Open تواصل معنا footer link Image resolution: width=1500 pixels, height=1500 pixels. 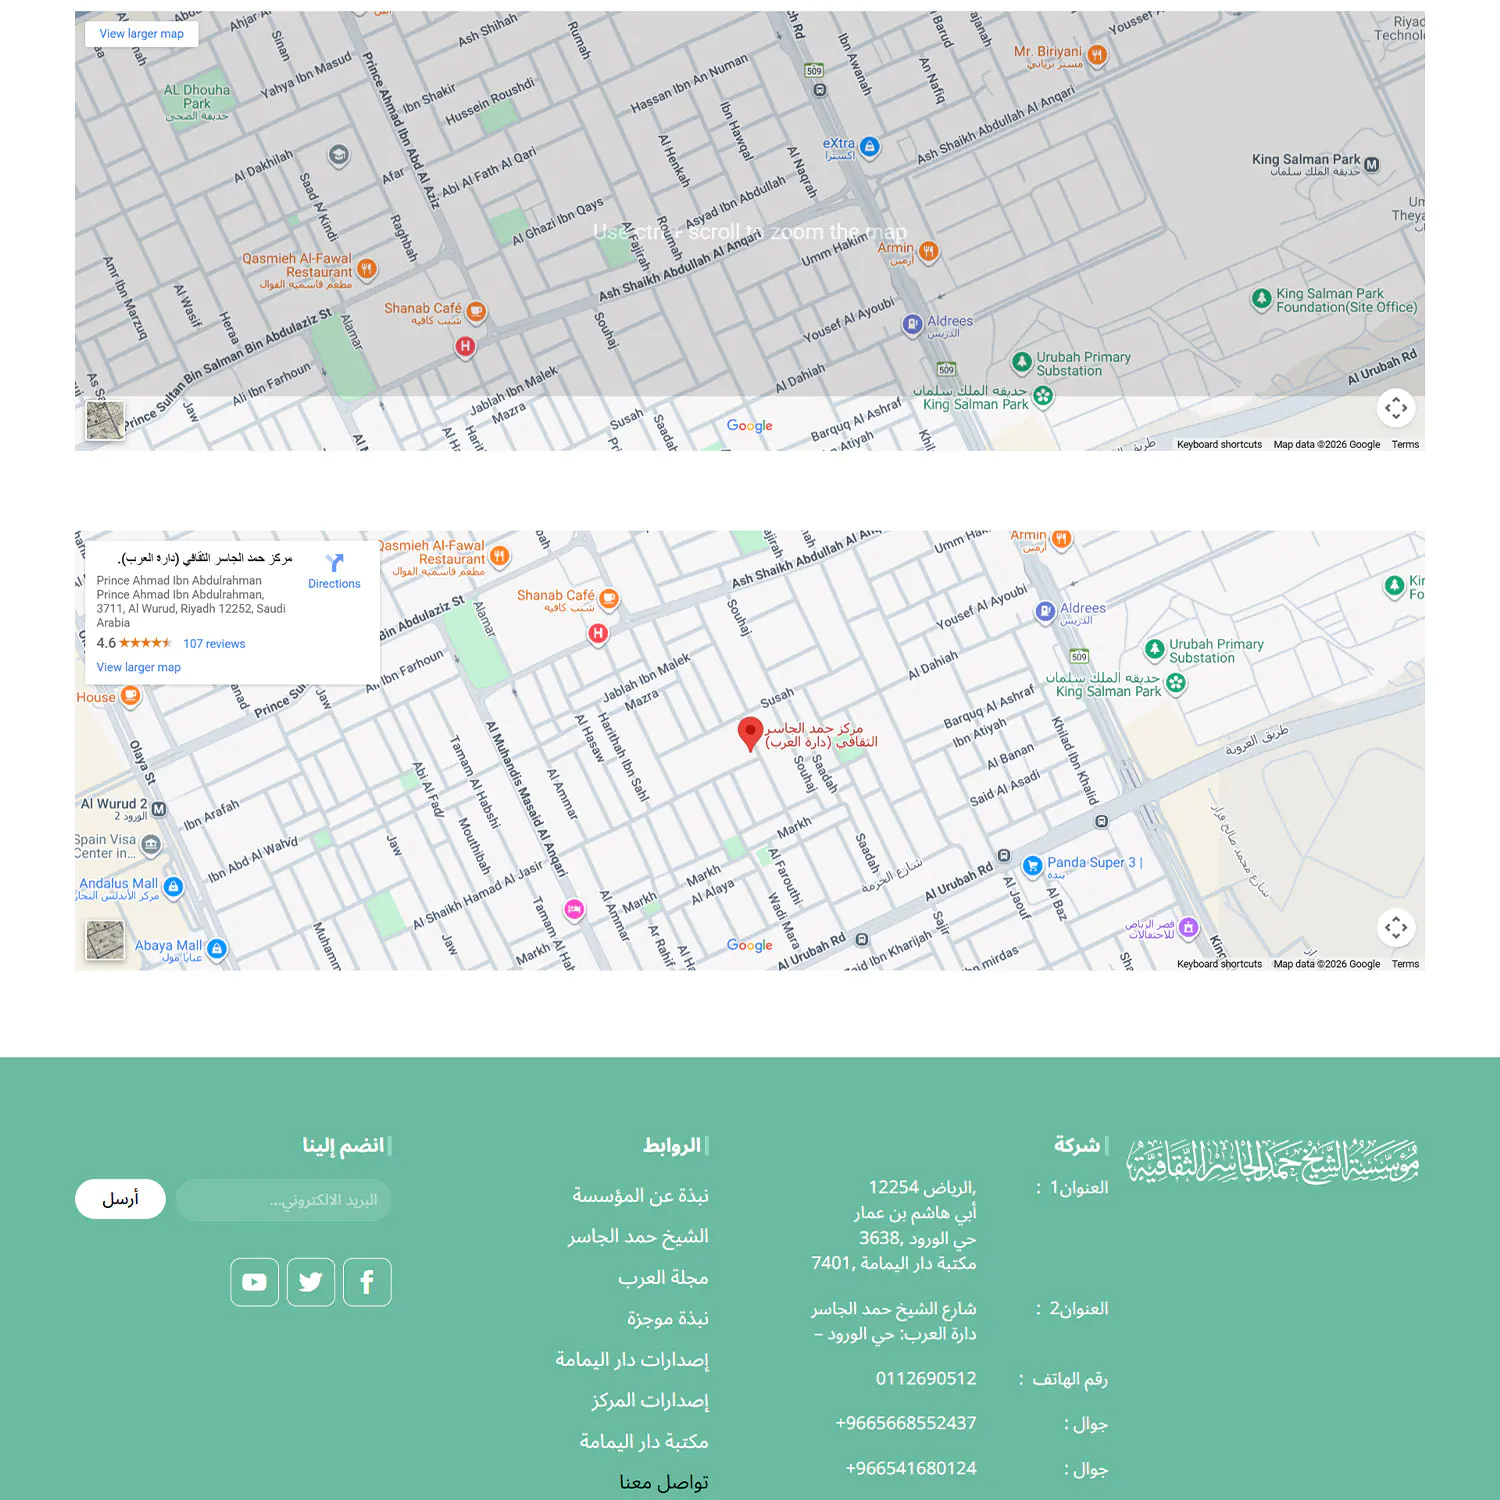(663, 1482)
